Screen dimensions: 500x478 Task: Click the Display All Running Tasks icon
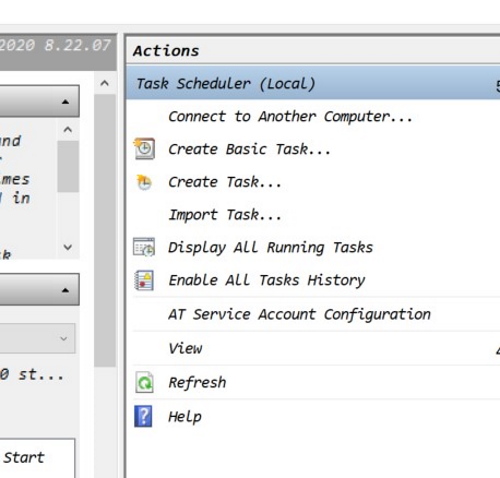coord(144,247)
